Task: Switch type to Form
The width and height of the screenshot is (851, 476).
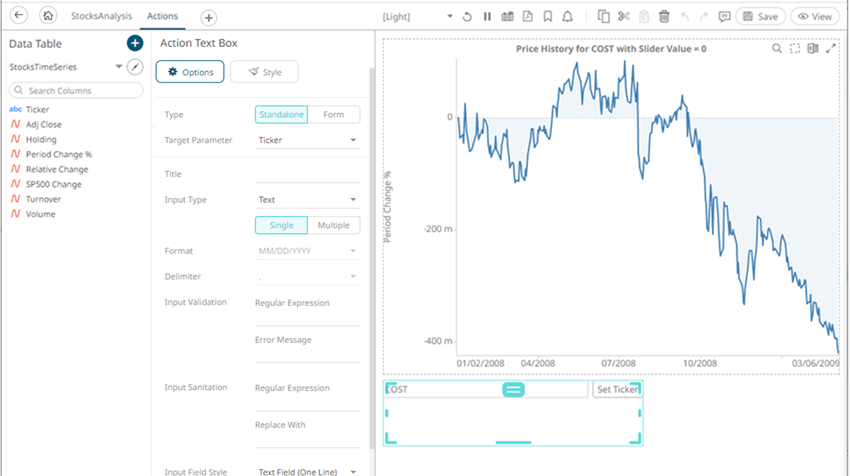Action: click(x=333, y=115)
